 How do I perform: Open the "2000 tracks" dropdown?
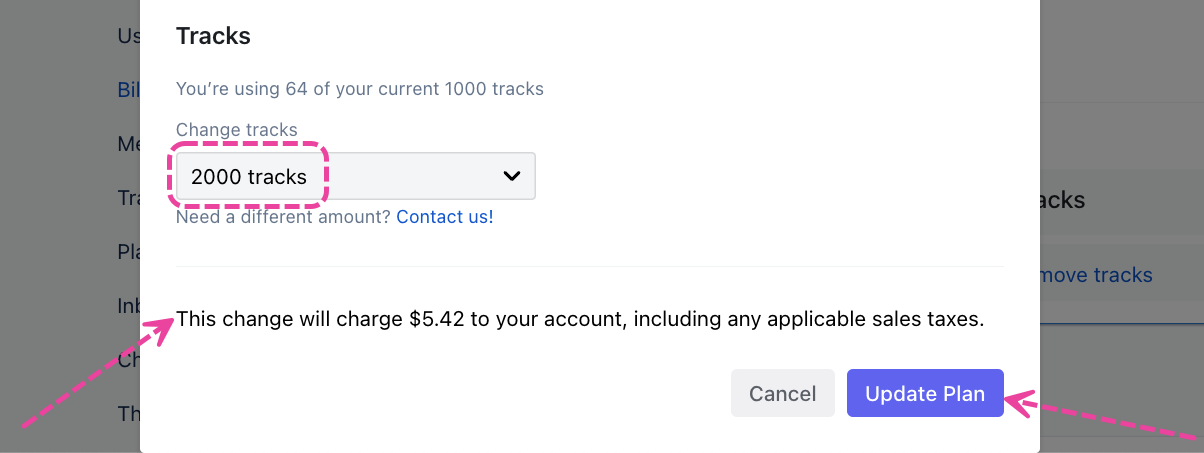point(355,176)
